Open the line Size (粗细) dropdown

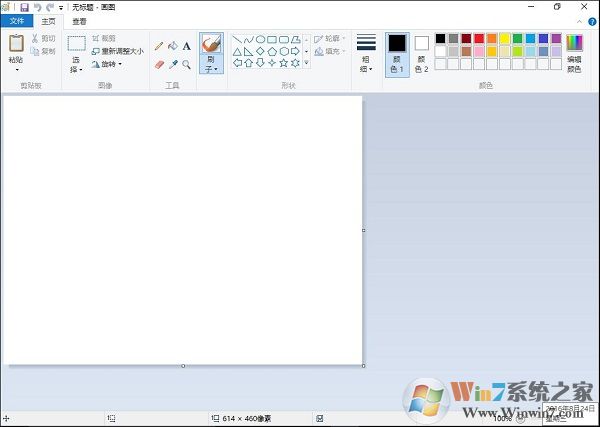point(366,53)
